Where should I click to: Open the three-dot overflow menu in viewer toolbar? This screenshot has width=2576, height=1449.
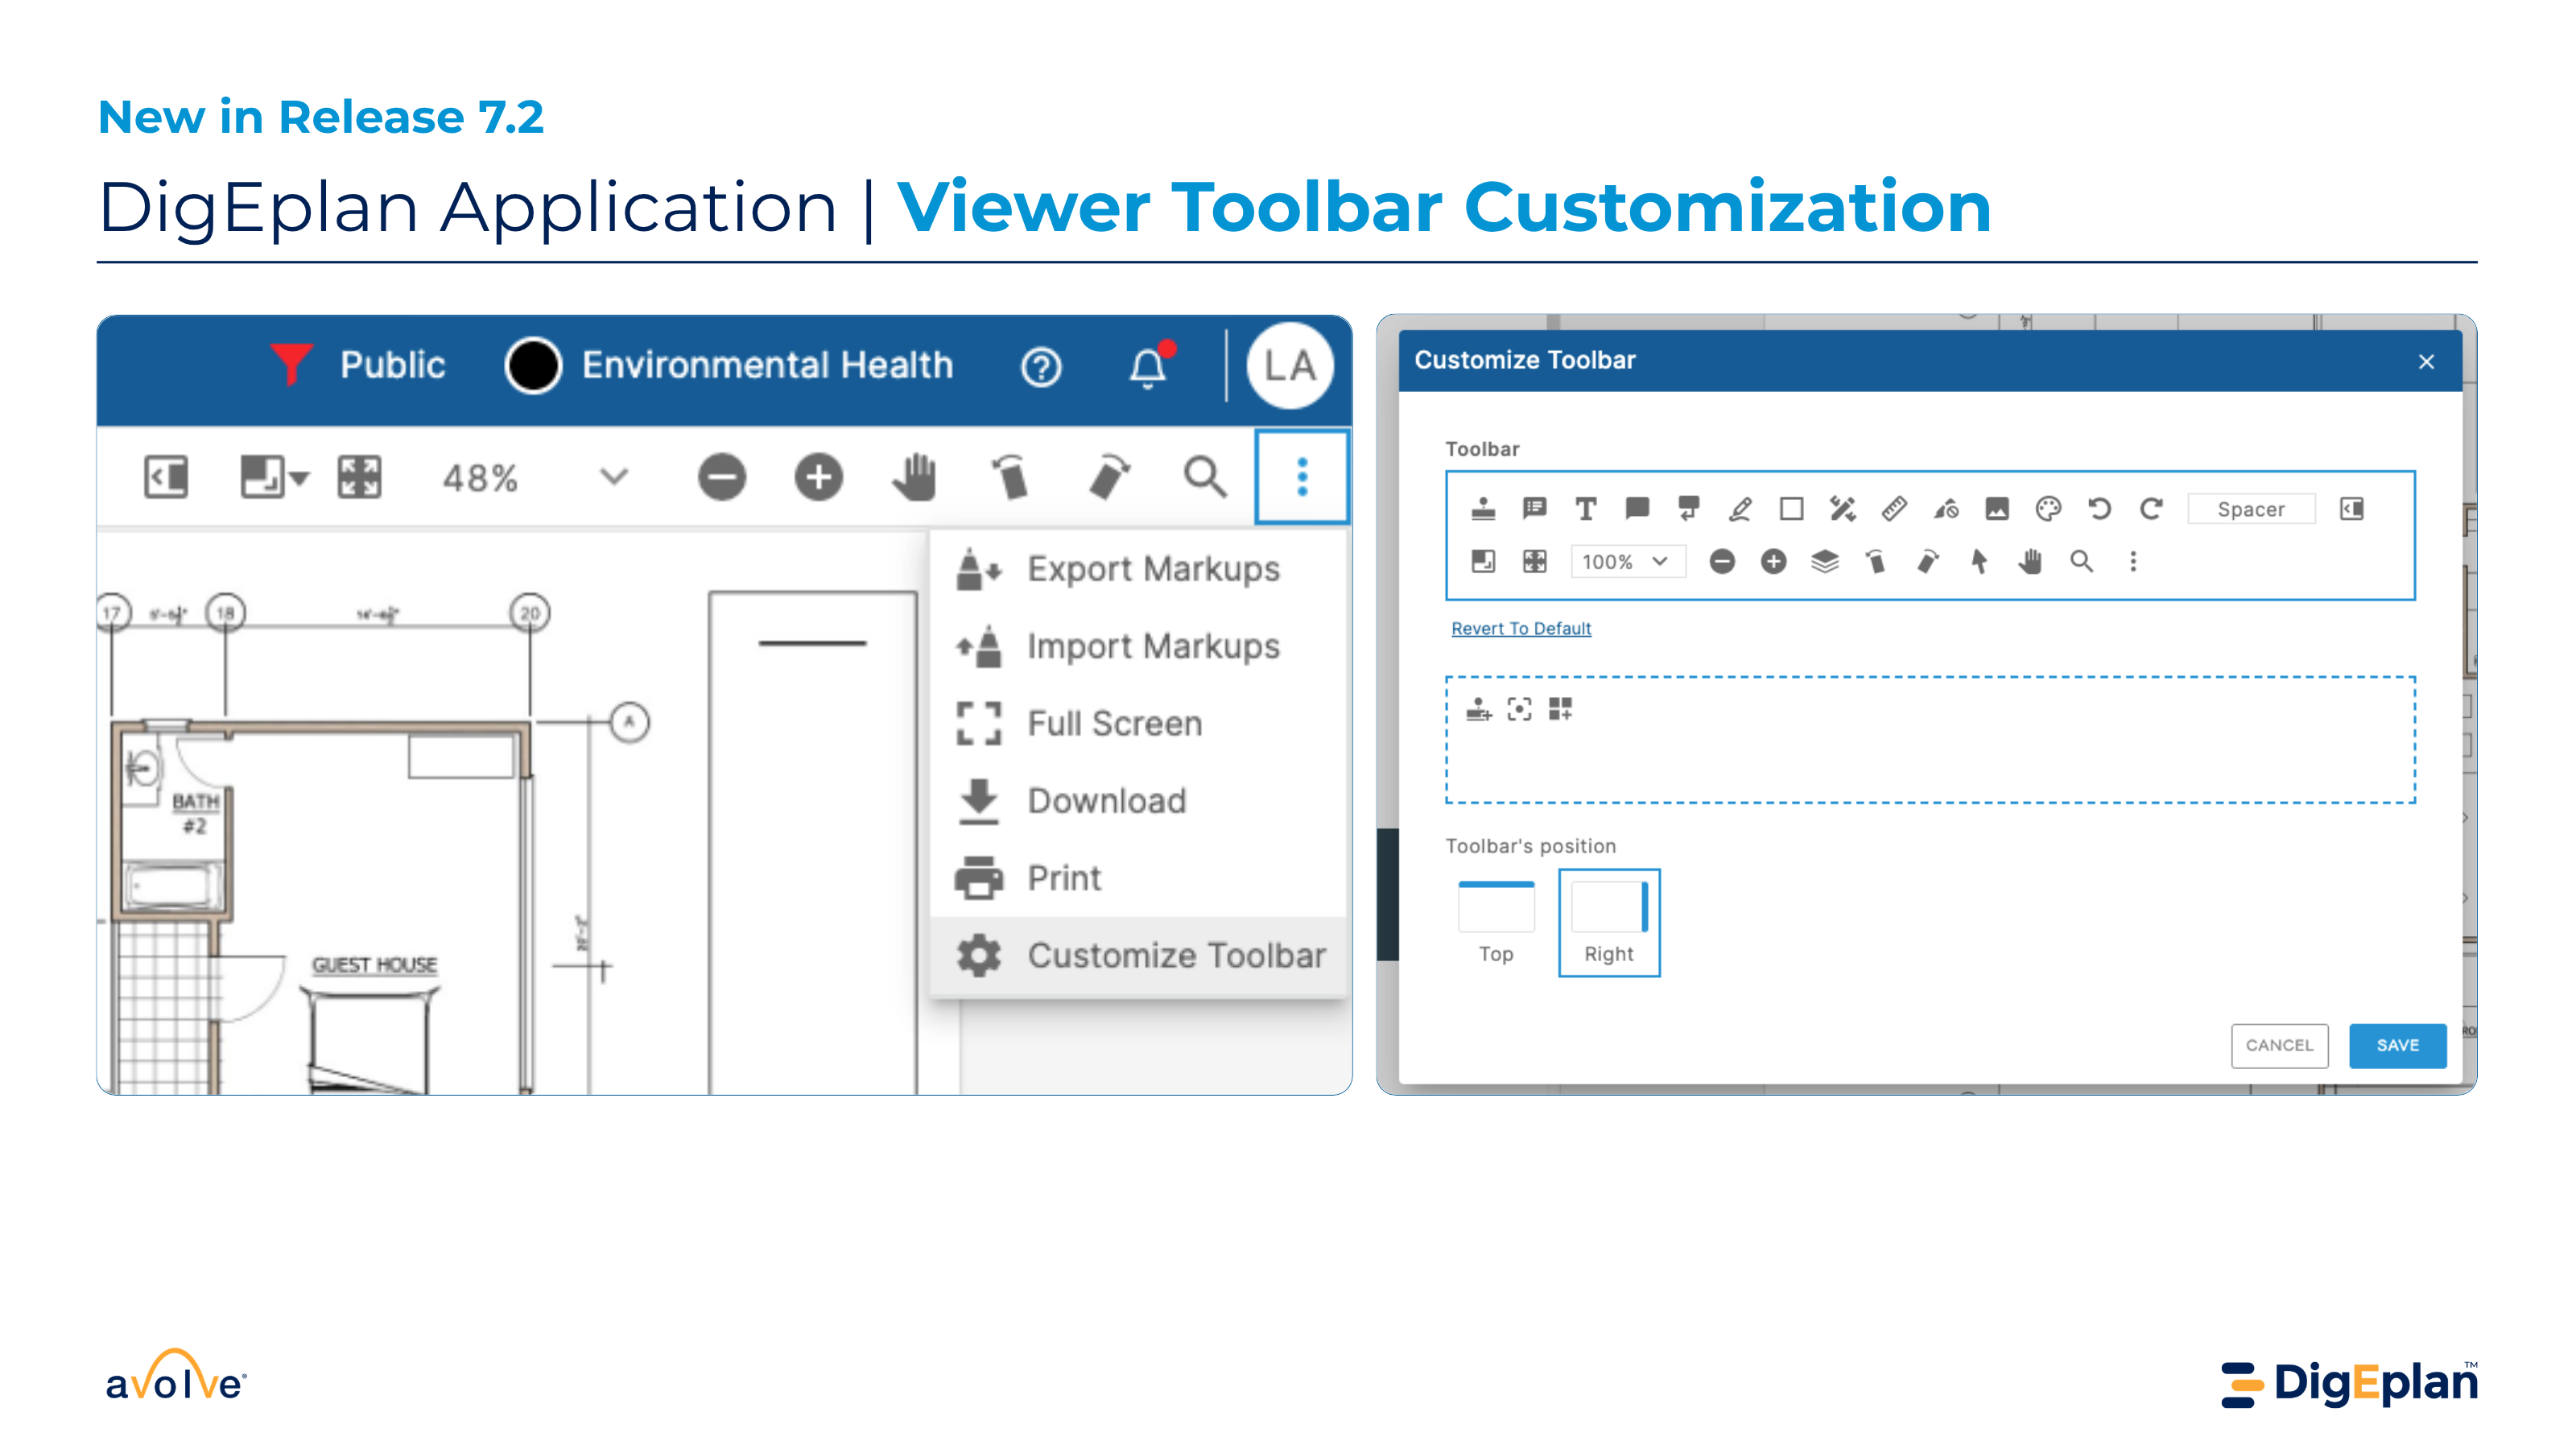pos(1301,477)
